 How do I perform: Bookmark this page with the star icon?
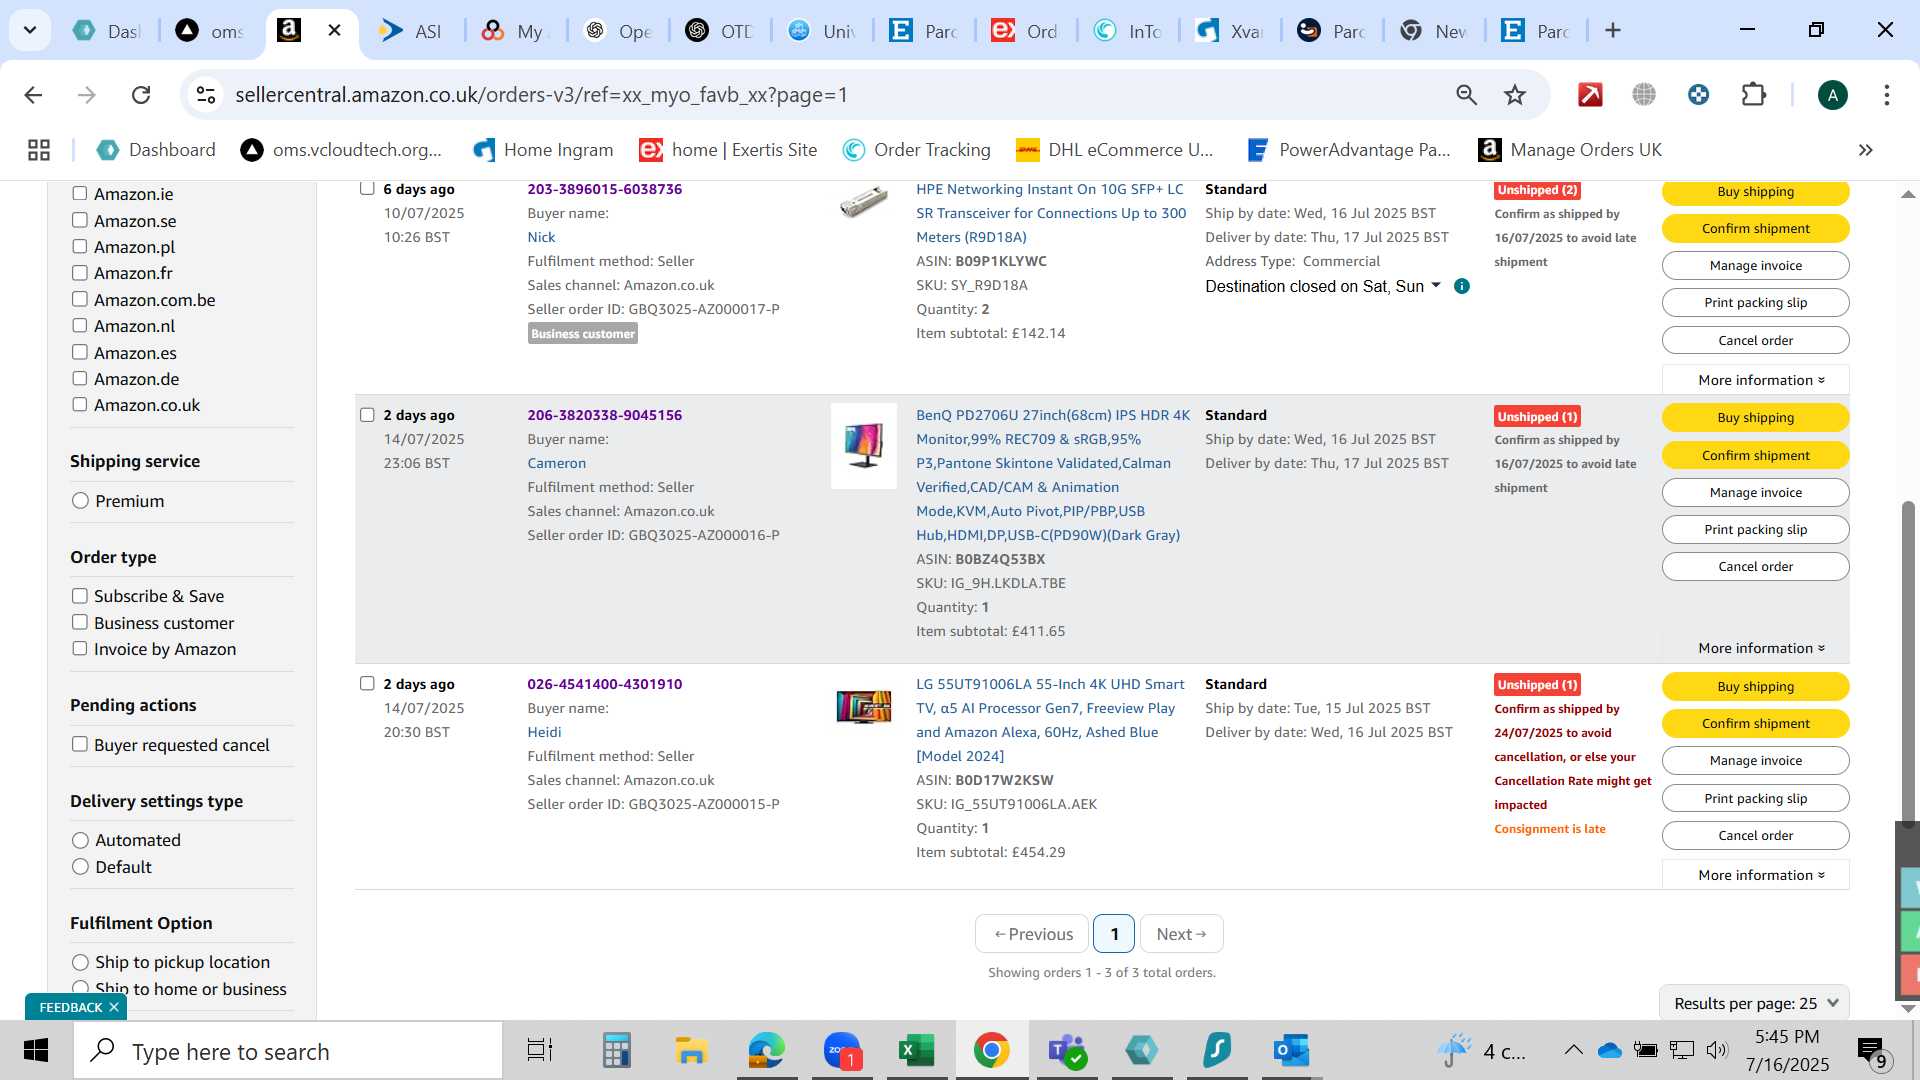pyautogui.click(x=1515, y=95)
